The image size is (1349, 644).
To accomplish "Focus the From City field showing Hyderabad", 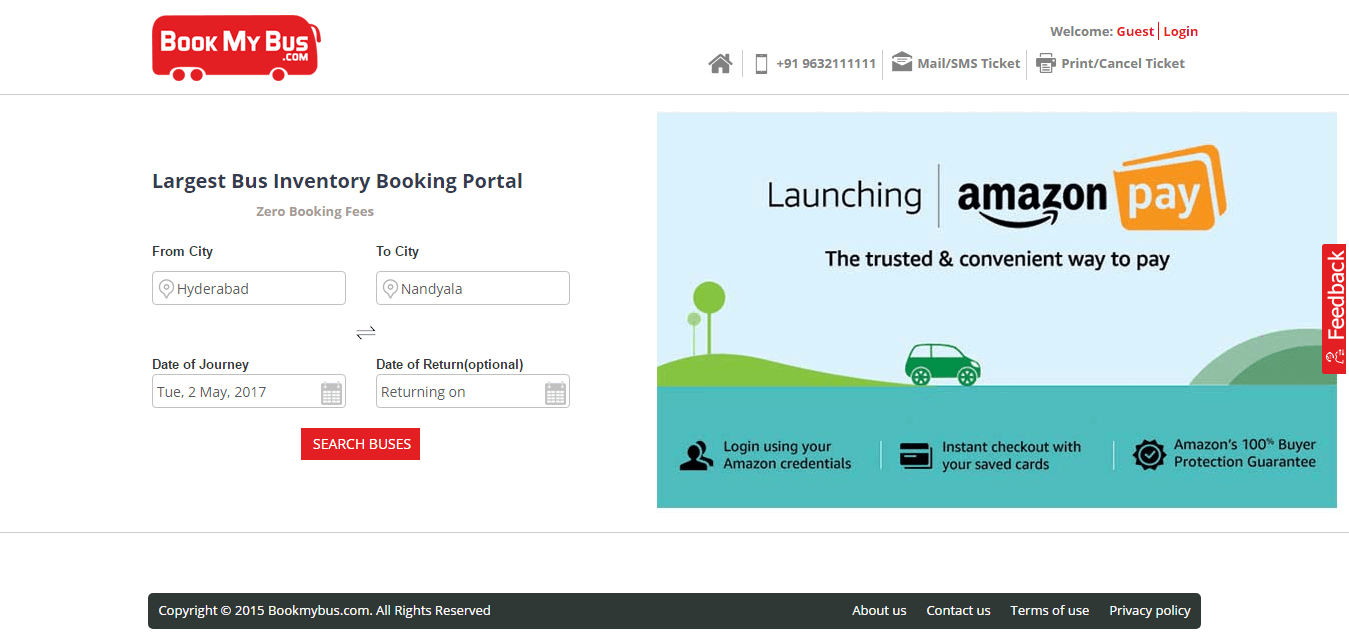I will coord(249,288).
